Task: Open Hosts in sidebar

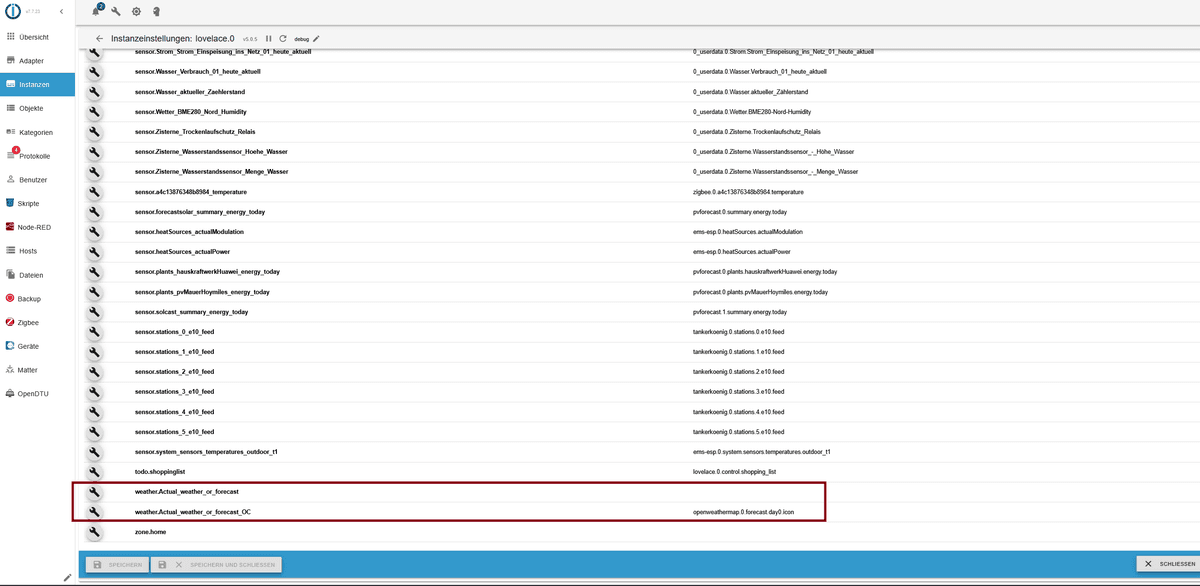Action: (x=37, y=251)
